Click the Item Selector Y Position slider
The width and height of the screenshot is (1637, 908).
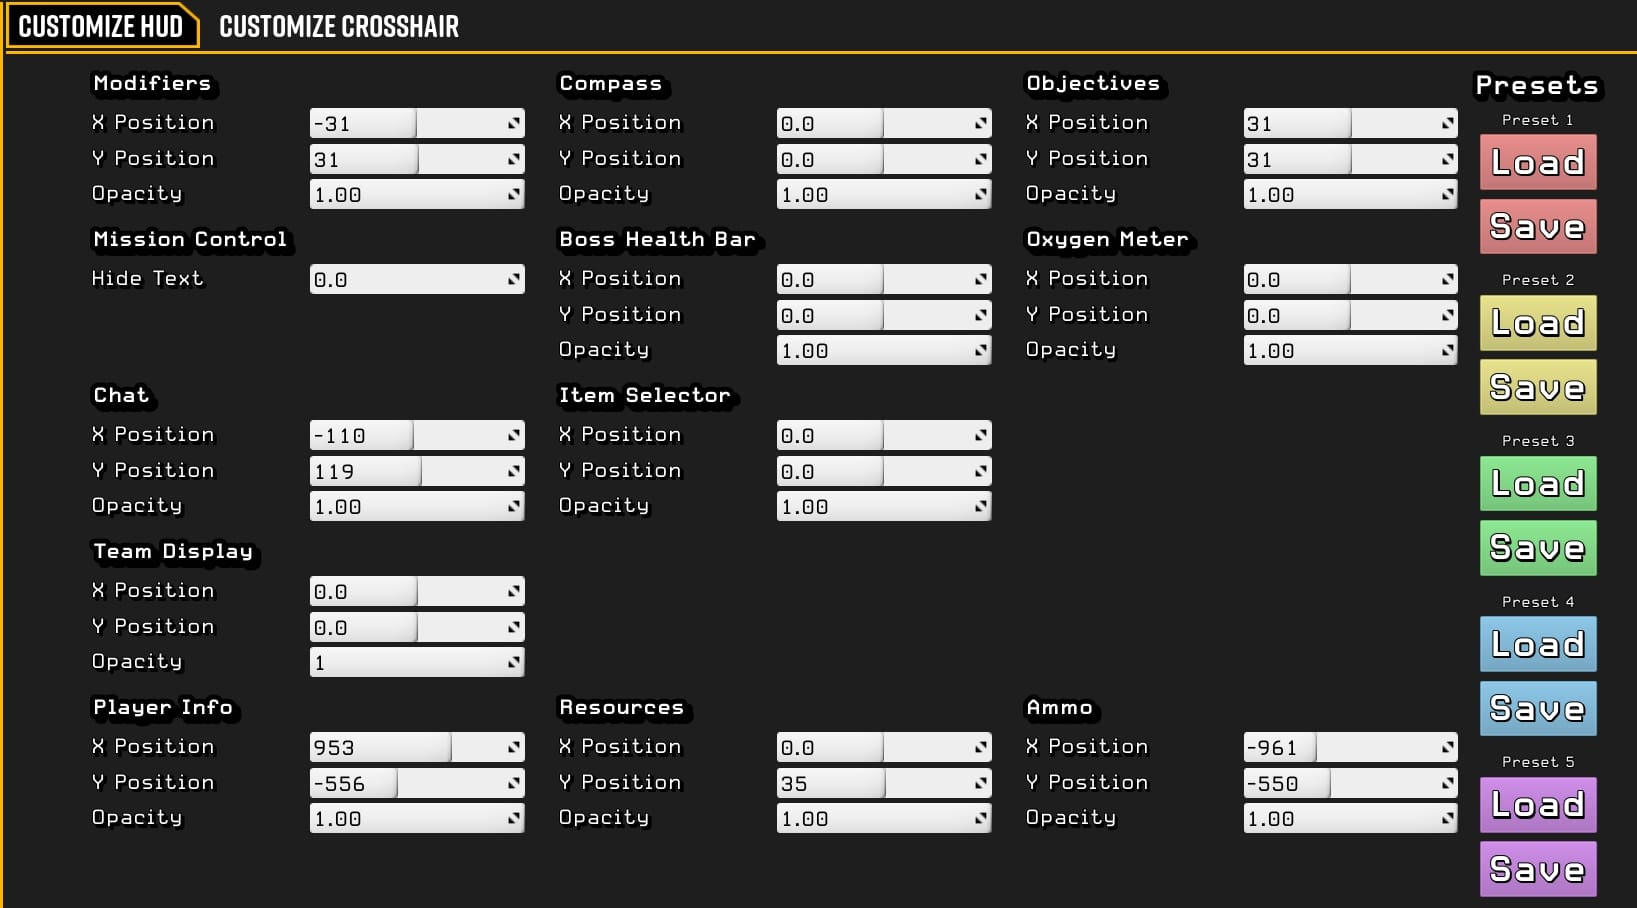tap(884, 471)
